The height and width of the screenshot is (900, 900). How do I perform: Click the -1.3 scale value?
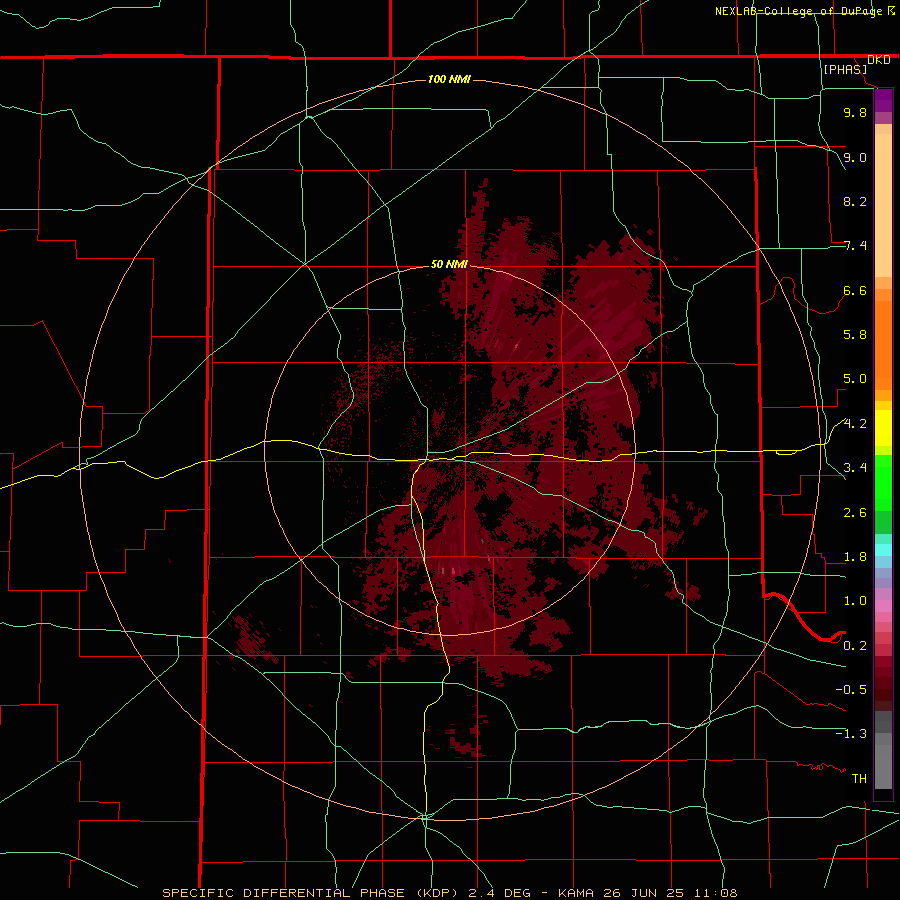(x=851, y=734)
